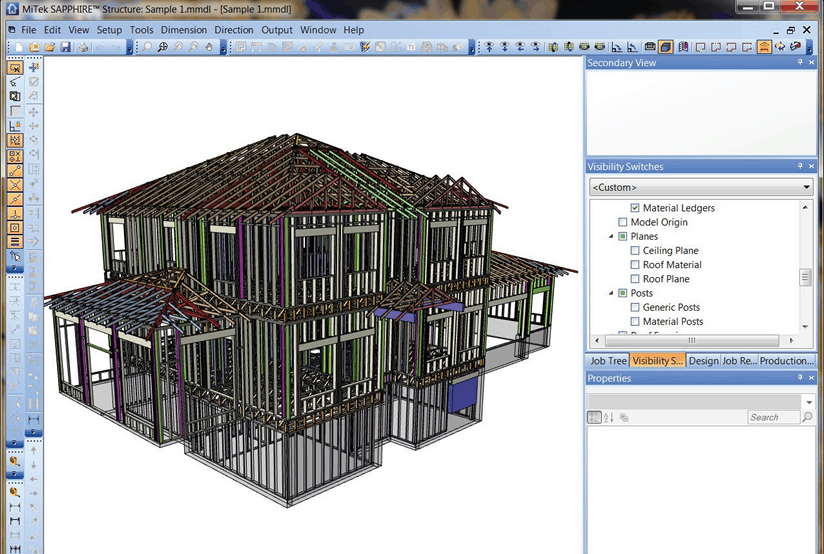Toggle the intersection snap X icon
The image size is (824, 554).
(x=15, y=185)
